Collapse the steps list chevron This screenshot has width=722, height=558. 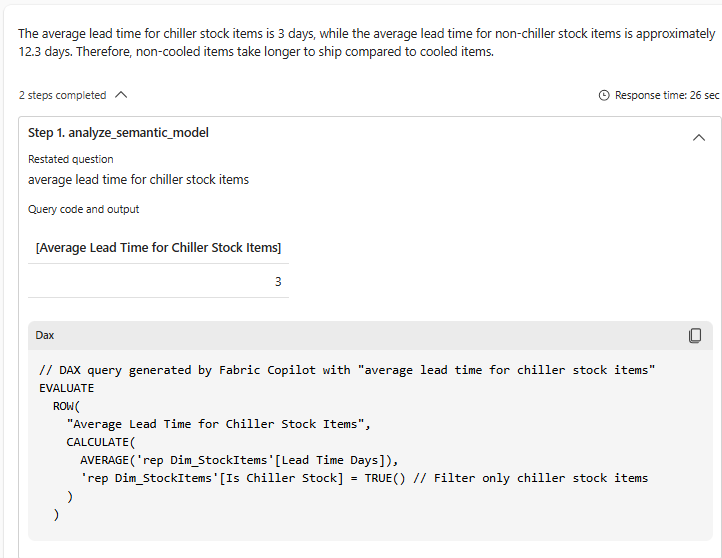[x=121, y=95]
